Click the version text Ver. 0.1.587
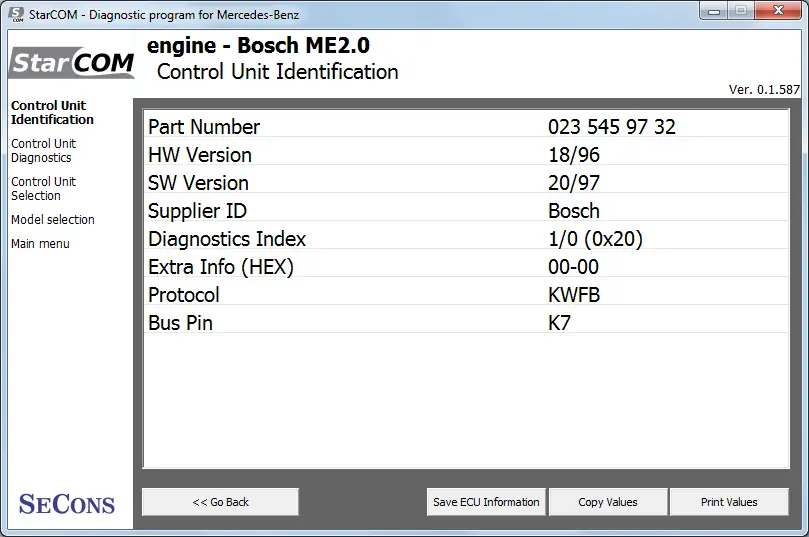 (x=764, y=89)
